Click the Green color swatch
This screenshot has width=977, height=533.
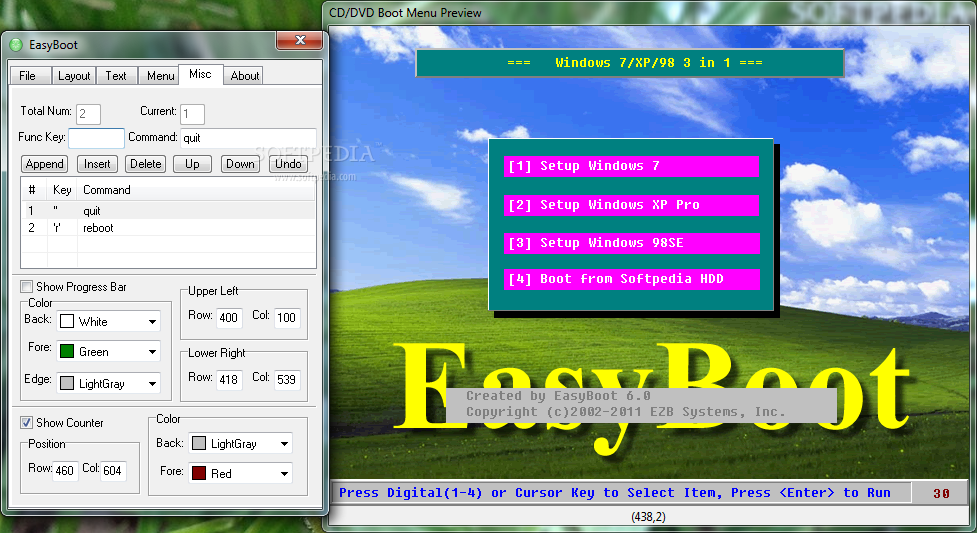tap(67, 352)
